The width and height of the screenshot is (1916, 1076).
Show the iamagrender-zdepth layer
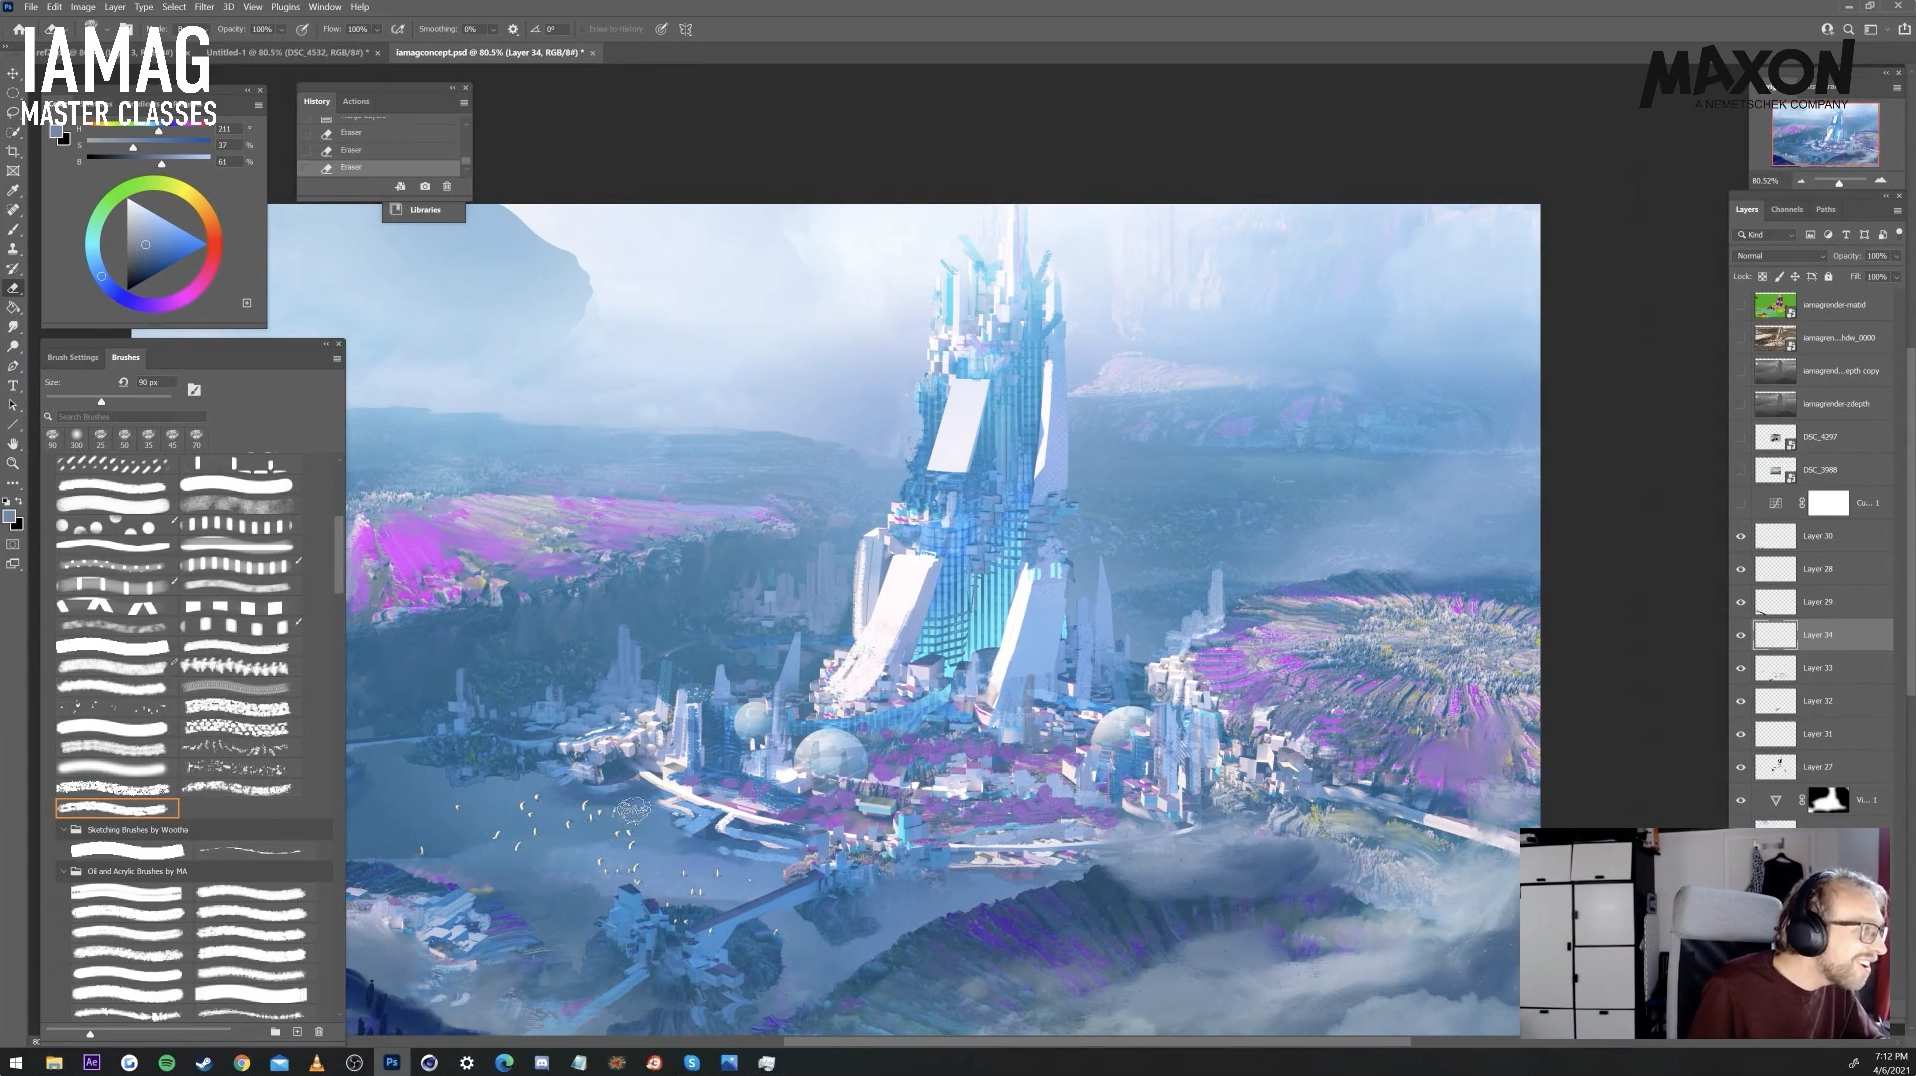pyautogui.click(x=1740, y=403)
